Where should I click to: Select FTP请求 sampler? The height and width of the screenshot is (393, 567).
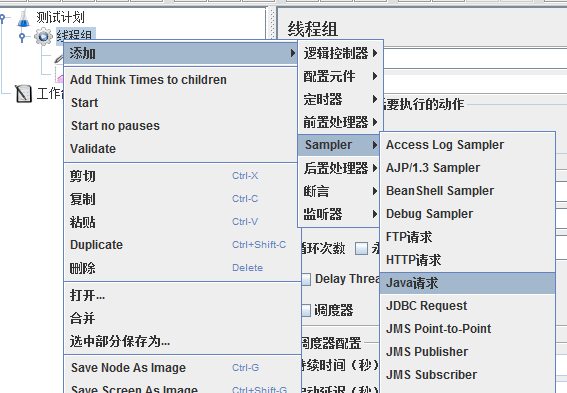(x=467, y=237)
